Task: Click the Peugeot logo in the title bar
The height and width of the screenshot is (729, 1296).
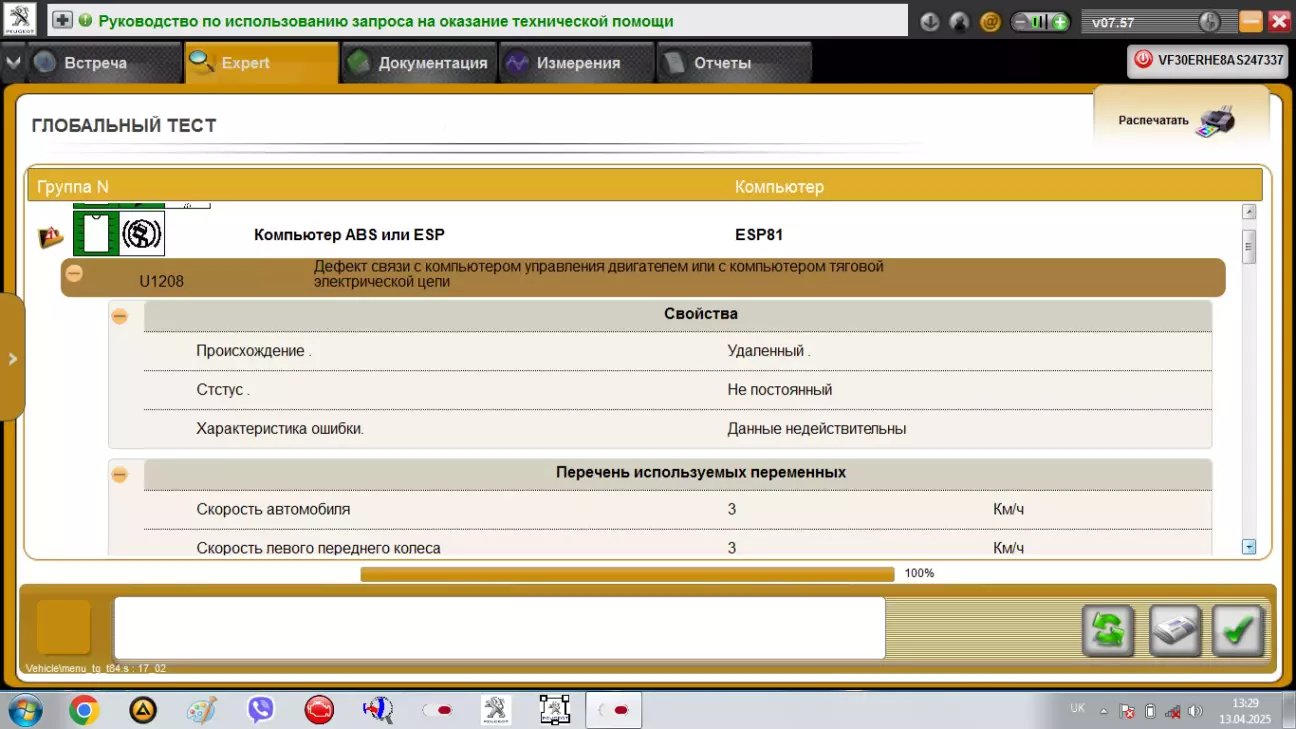Action: 19,20
